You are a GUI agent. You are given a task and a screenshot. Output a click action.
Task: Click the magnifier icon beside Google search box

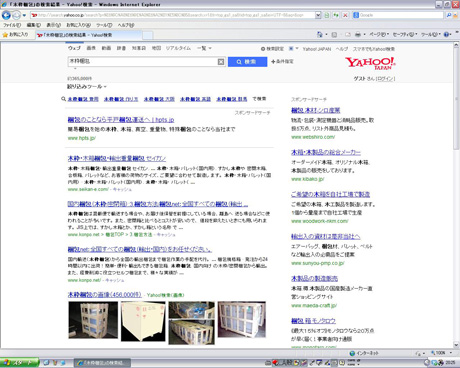tap(449, 15)
